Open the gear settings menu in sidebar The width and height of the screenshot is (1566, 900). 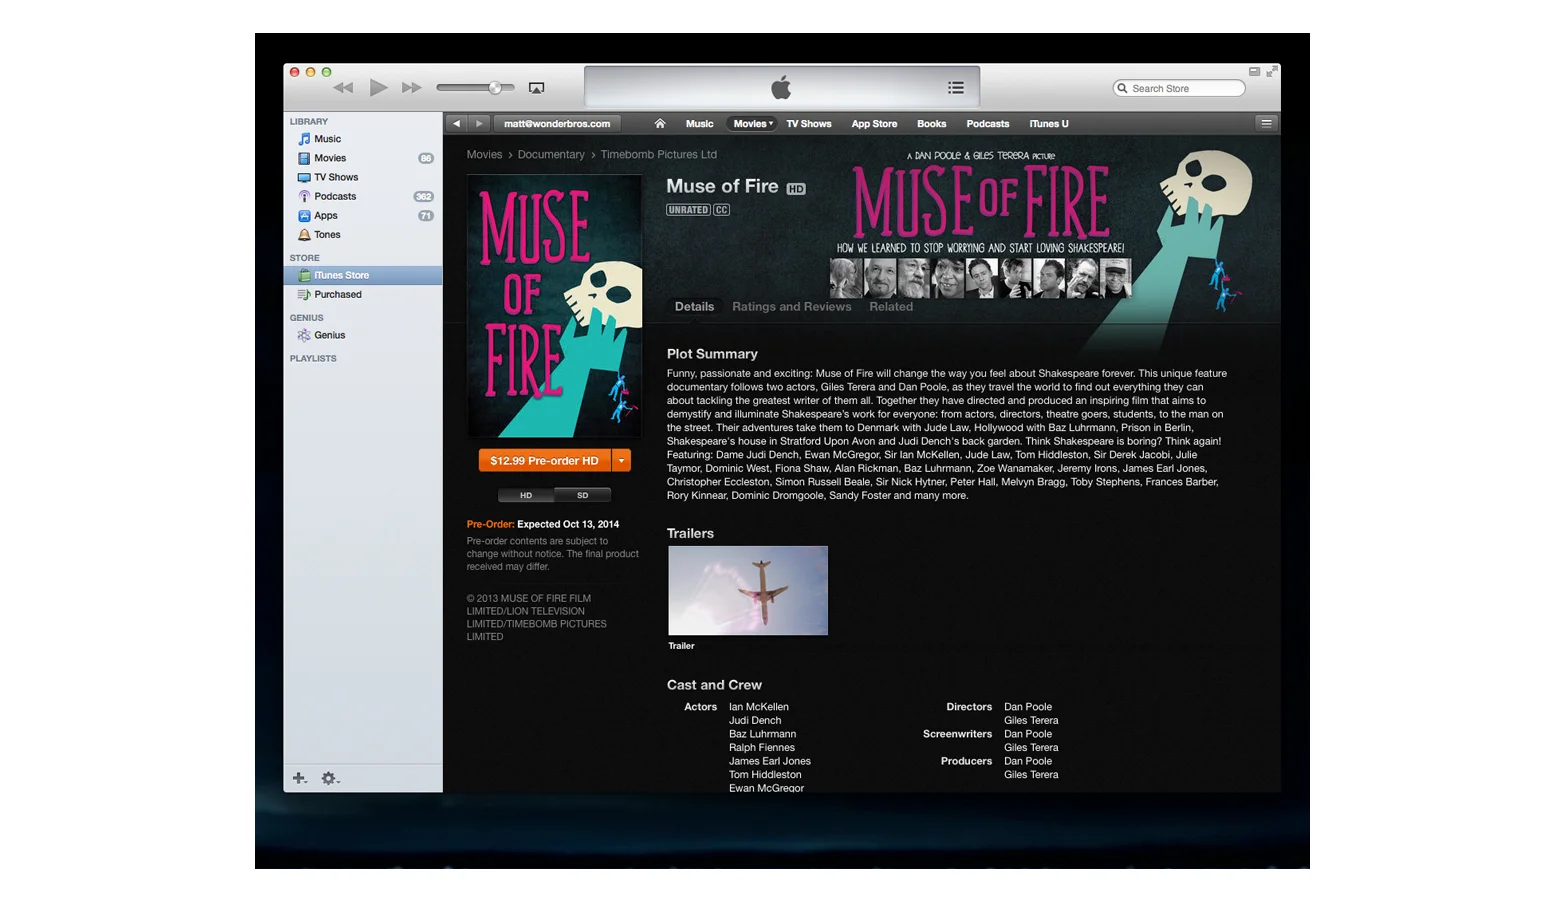330,778
